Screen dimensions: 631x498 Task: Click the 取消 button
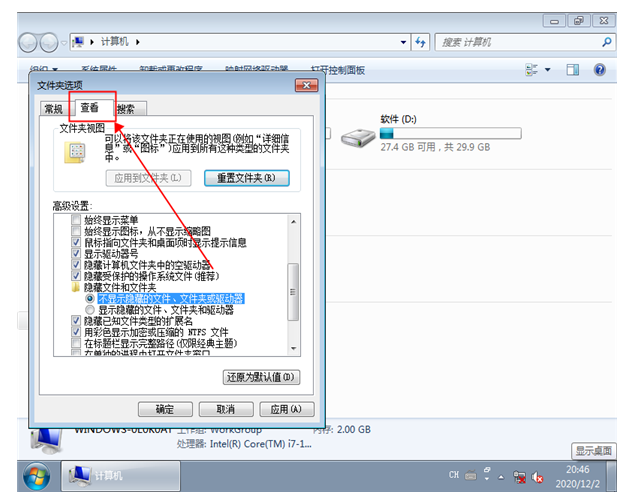tap(226, 410)
